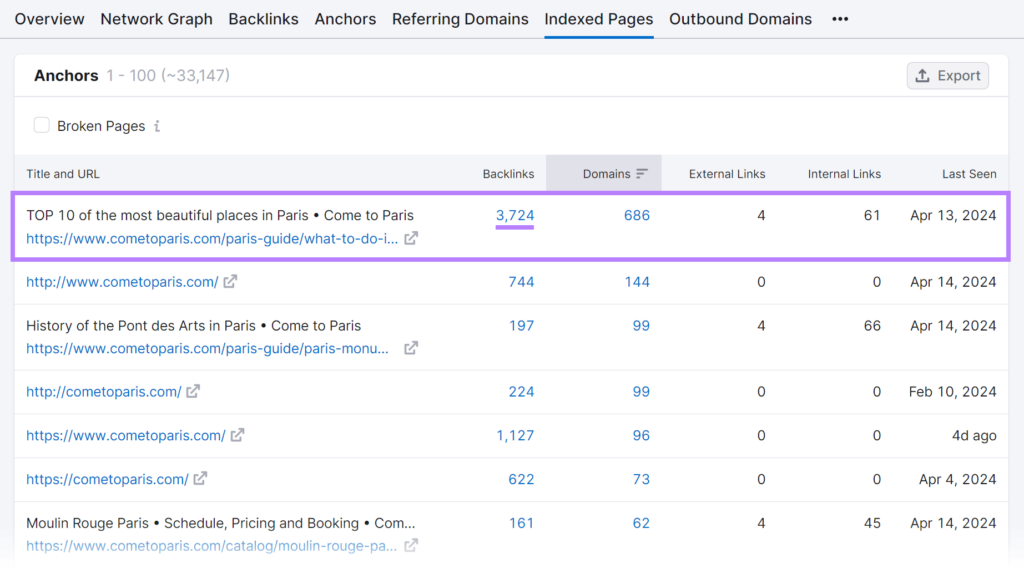Click the 686 domains value
The image size is (1024, 569).
tap(637, 215)
